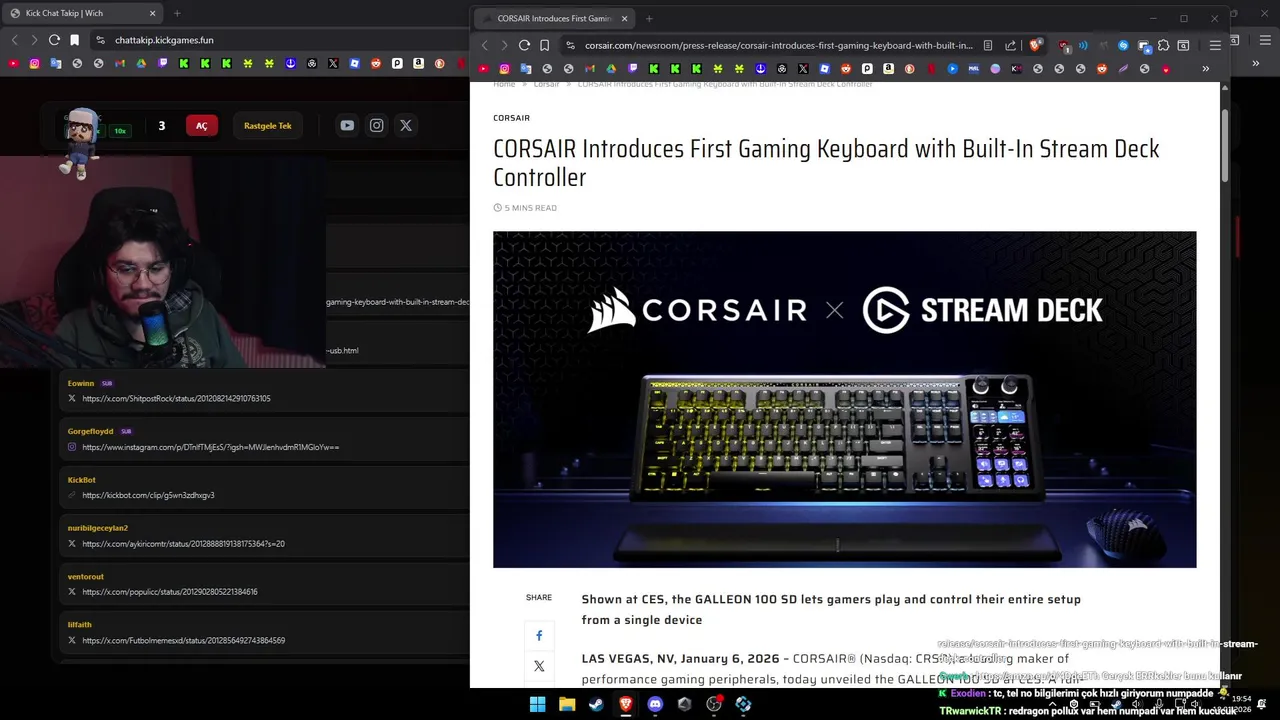Click the 5 MINS READ label
The height and width of the screenshot is (720, 1280).
point(525,208)
